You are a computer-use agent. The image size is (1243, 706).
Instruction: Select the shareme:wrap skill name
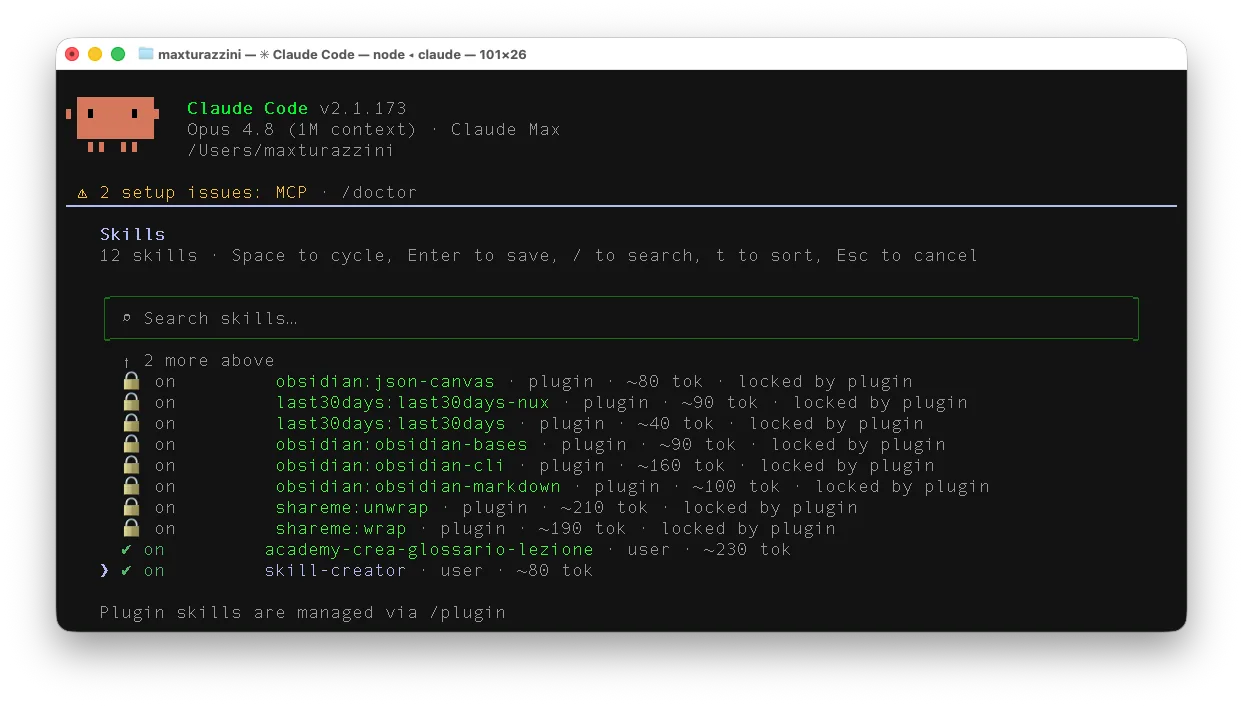pyautogui.click(x=341, y=528)
